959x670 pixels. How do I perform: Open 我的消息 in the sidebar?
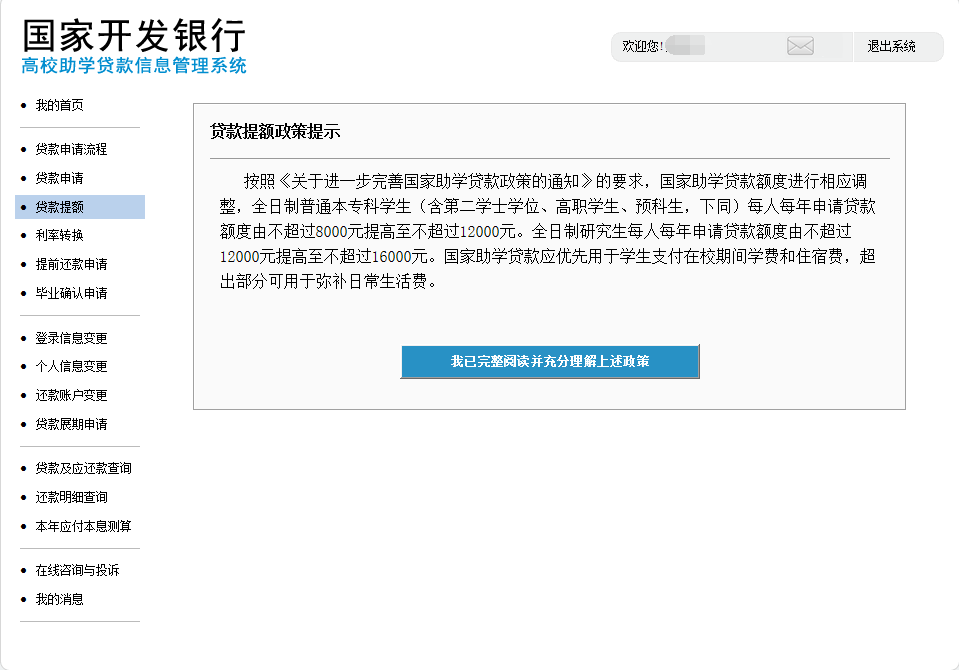(x=59, y=599)
